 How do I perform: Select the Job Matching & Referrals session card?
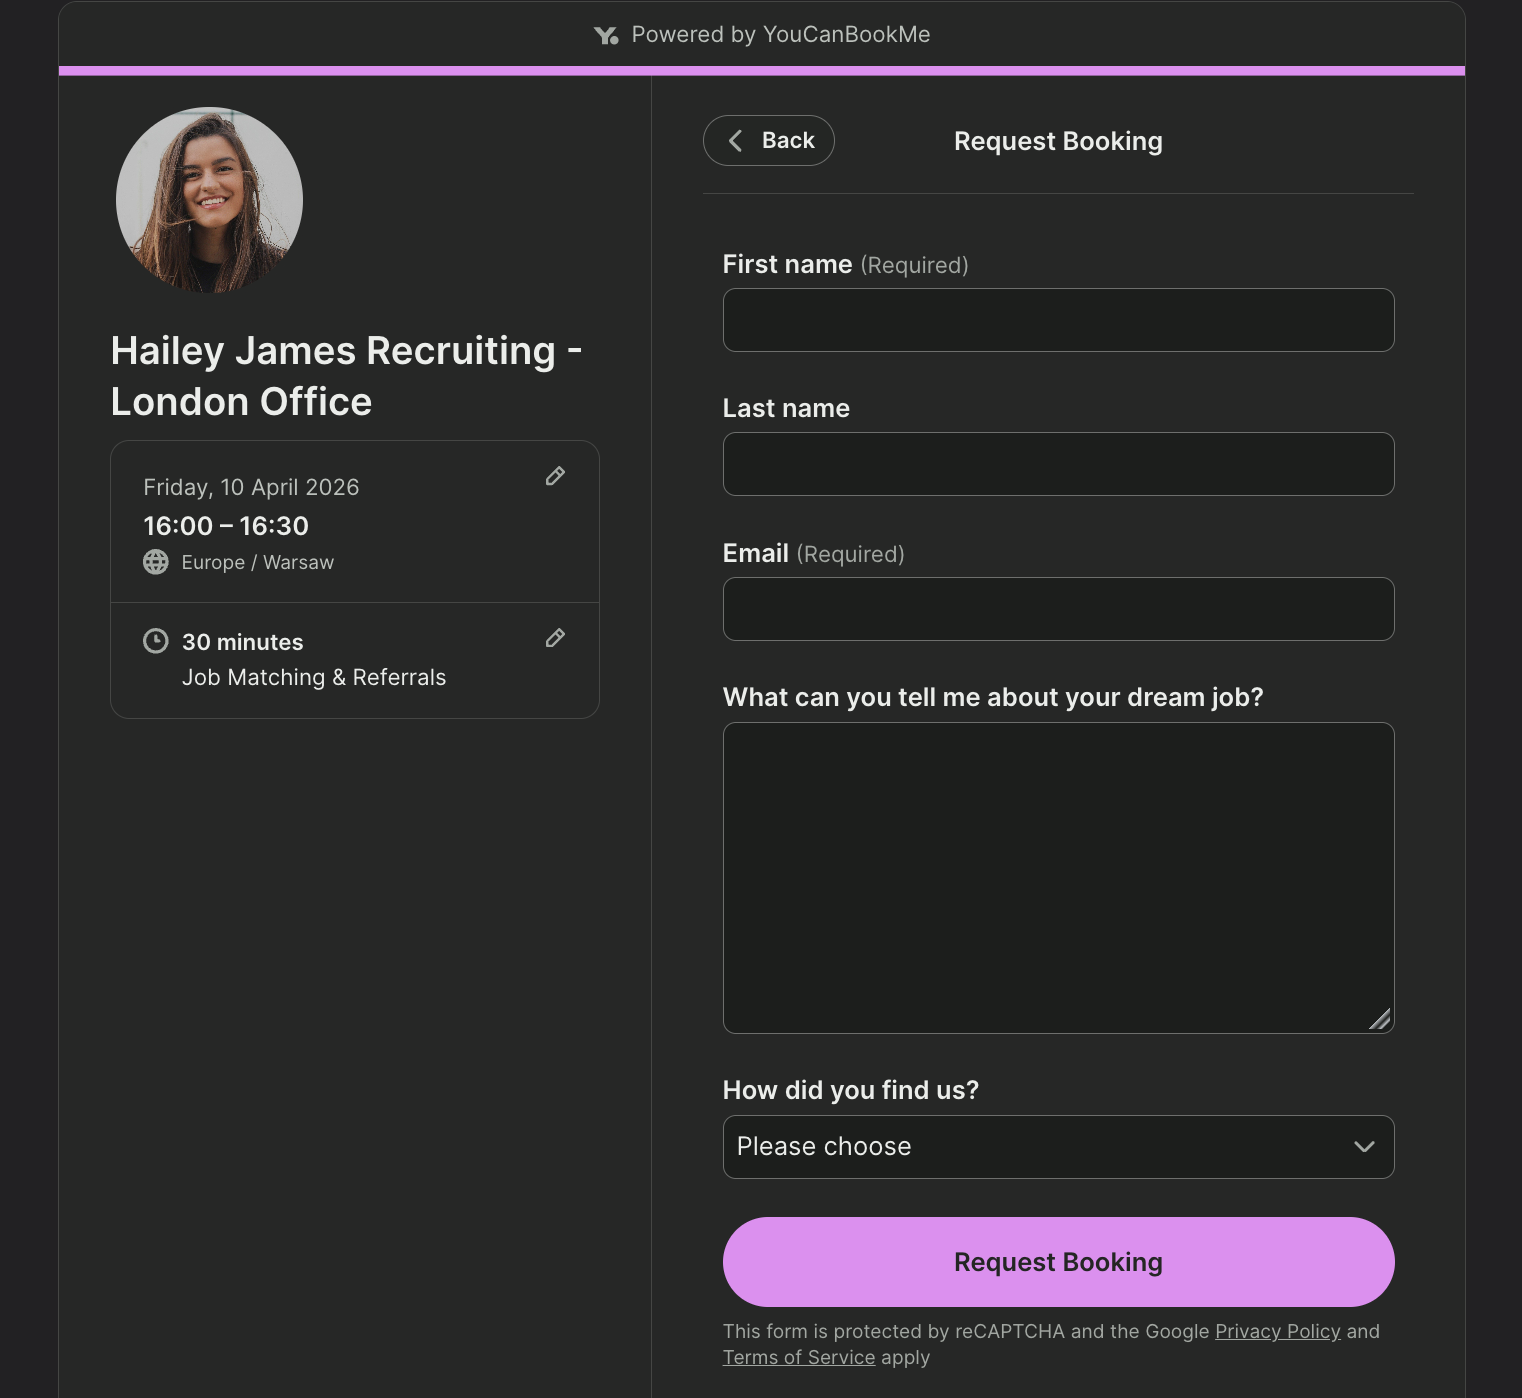355,660
